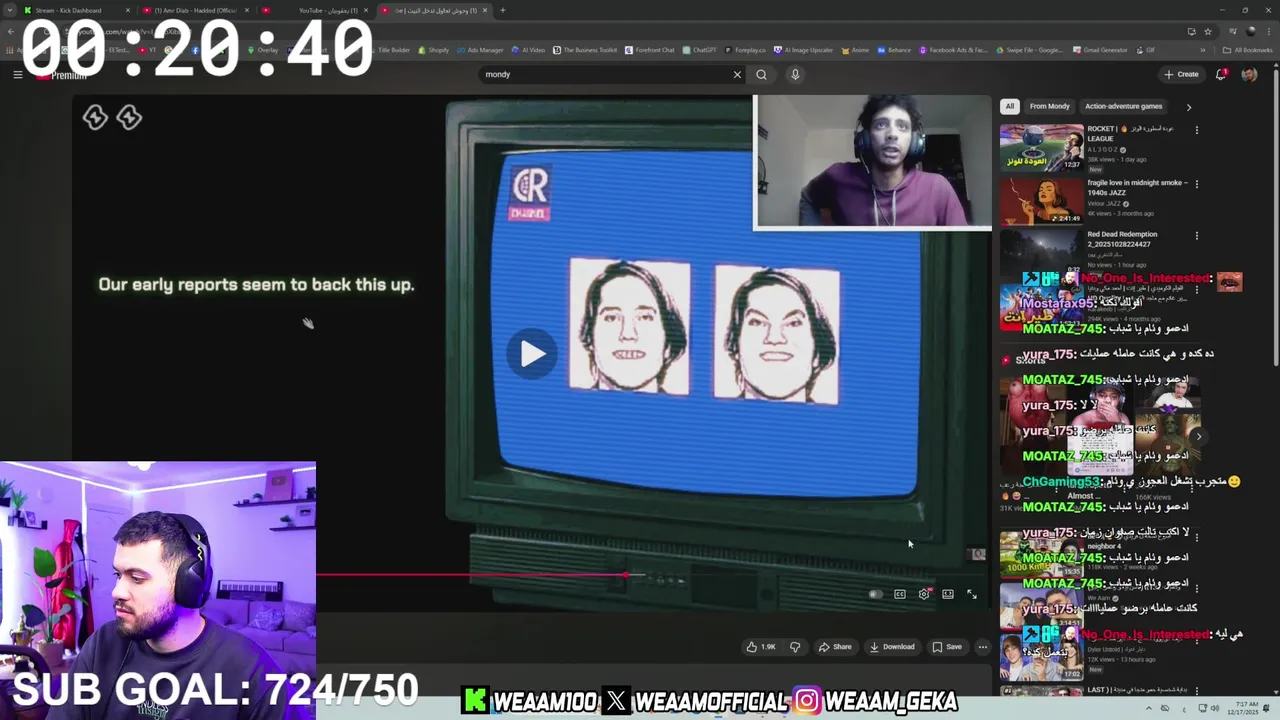Dislike the video
Viewport: 1280px width, 720px height.
pos(795,647)
